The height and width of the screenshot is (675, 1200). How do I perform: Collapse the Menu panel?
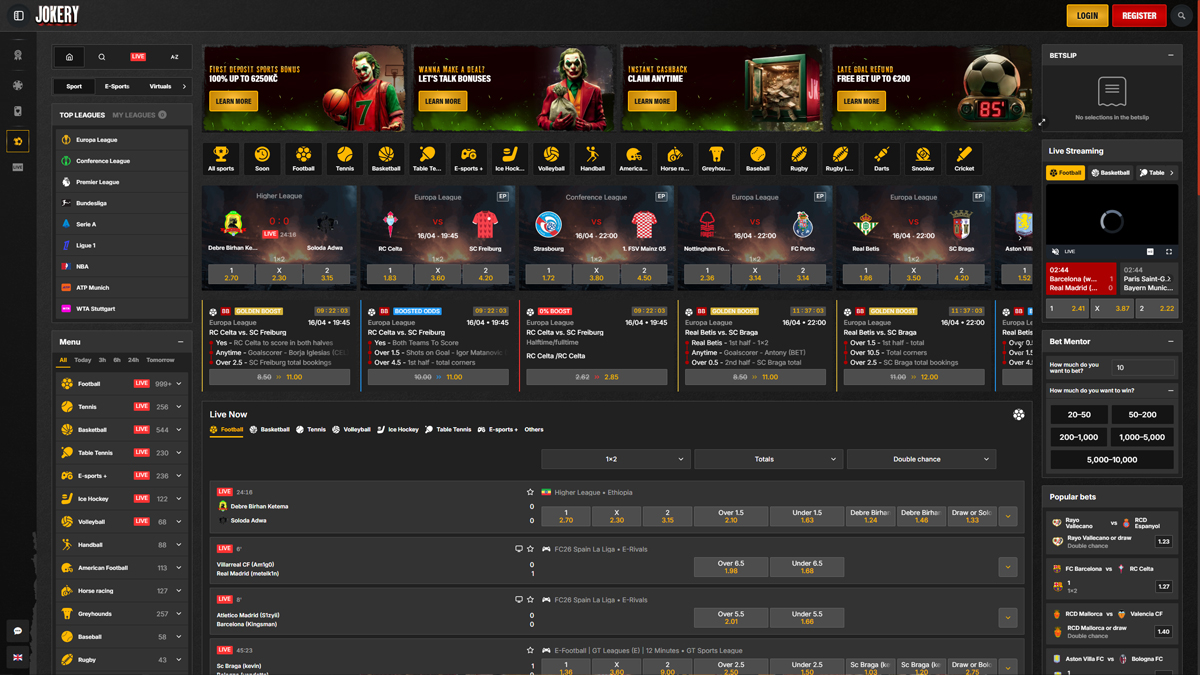coord(180,342)
